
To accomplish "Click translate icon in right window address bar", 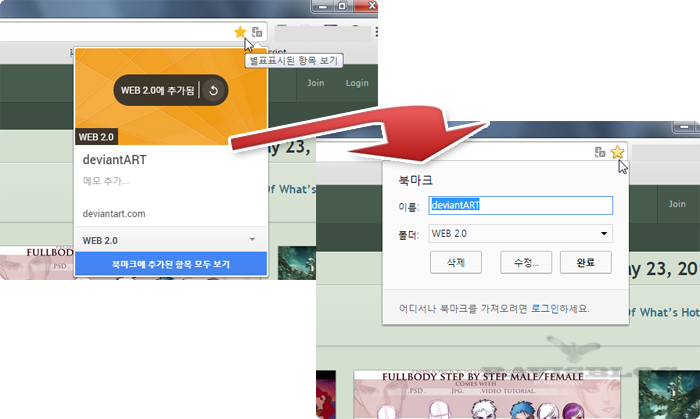I will tap(600, 152).
